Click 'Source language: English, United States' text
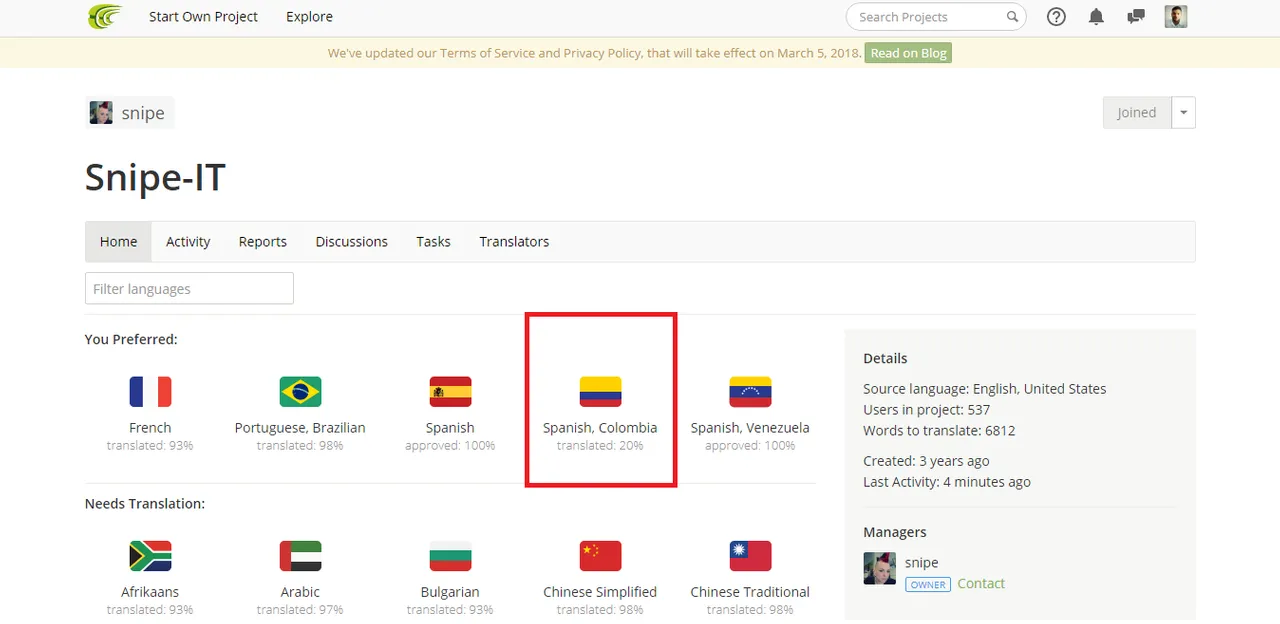 click(985, 389)
